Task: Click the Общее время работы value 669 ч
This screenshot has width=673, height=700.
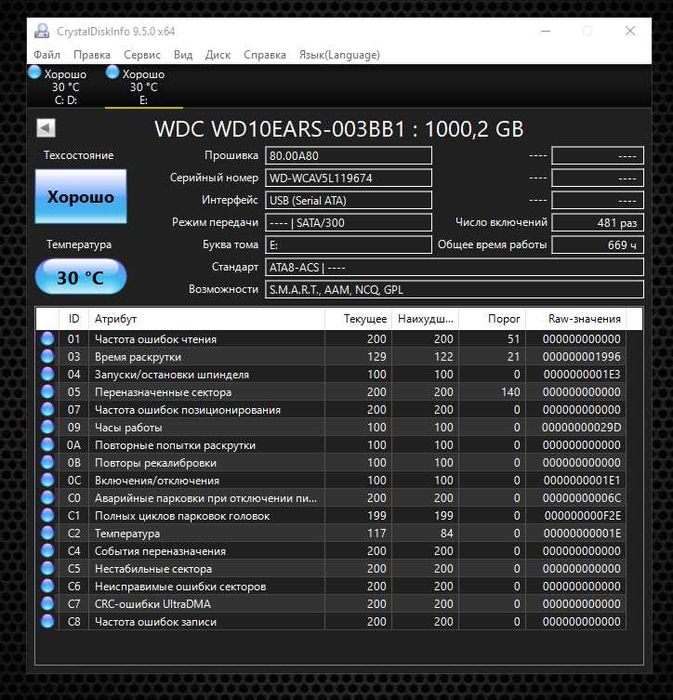Action: pos(598,245)
